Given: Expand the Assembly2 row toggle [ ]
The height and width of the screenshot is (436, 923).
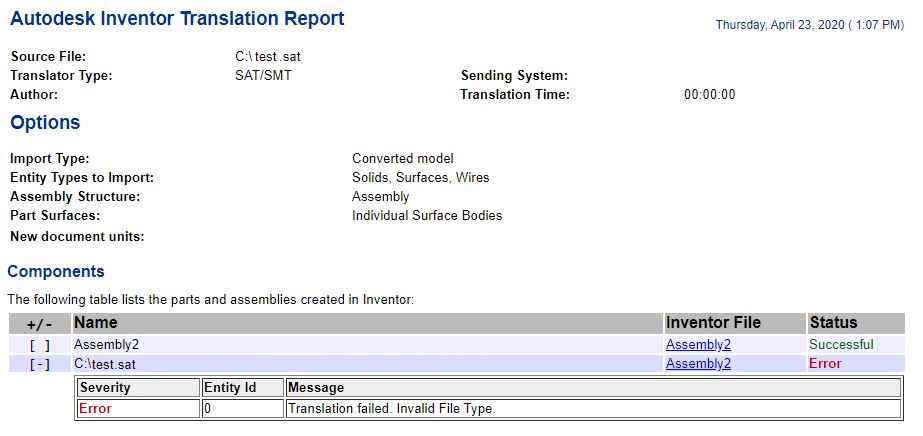Looking at the screenshot, I should point(39,345).
